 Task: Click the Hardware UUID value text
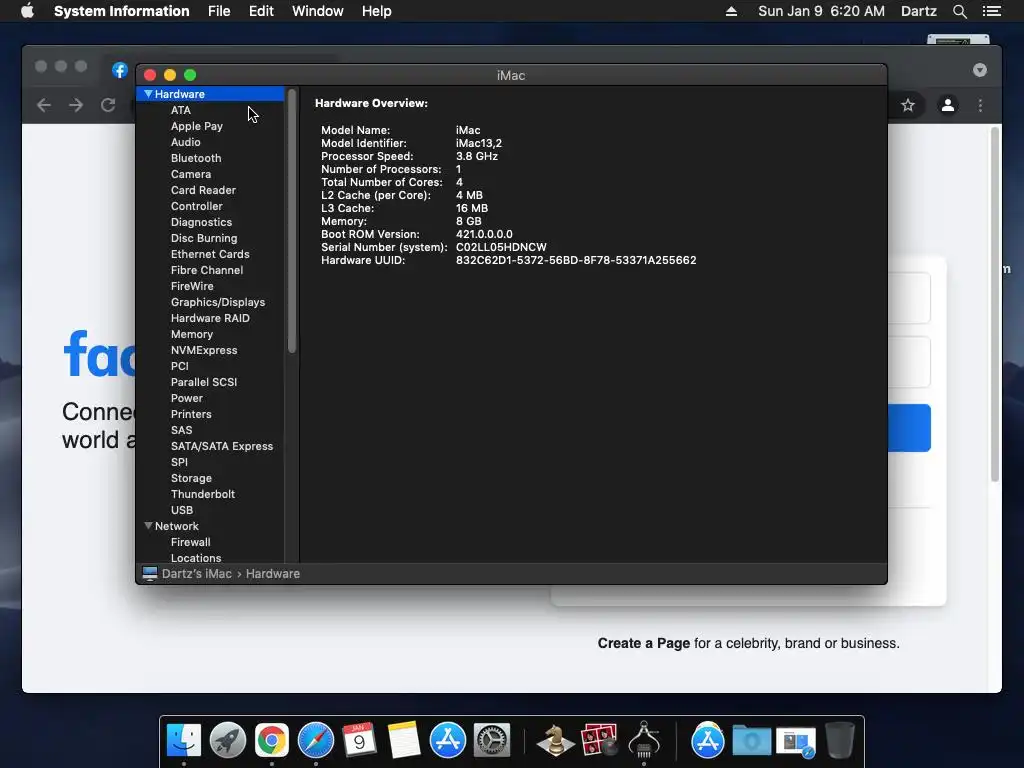click(x=575, y=261)
